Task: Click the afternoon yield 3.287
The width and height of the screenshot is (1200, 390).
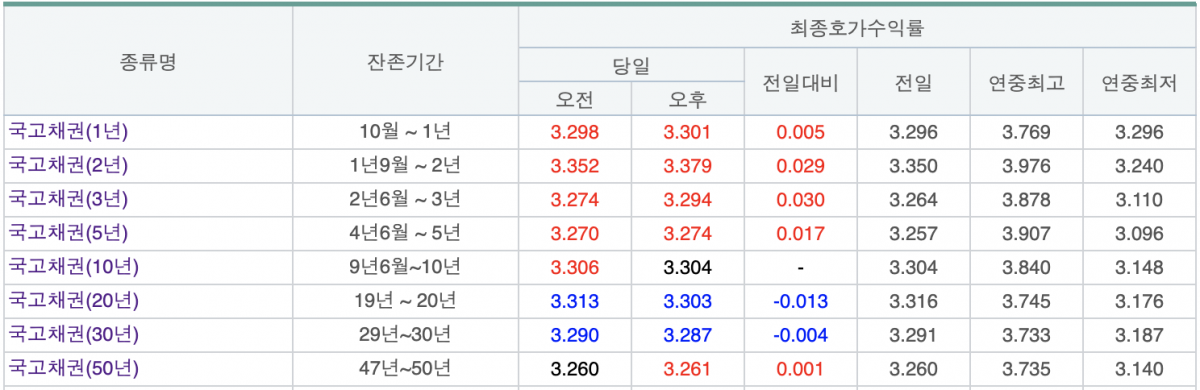Action: coord(688,336)
